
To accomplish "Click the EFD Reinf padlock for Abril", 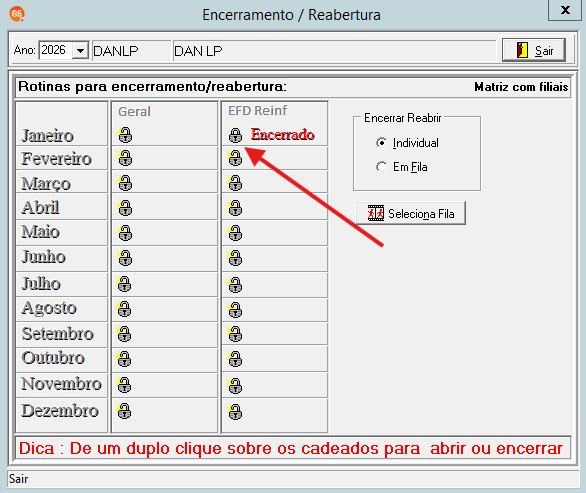I will pos(235,208).
